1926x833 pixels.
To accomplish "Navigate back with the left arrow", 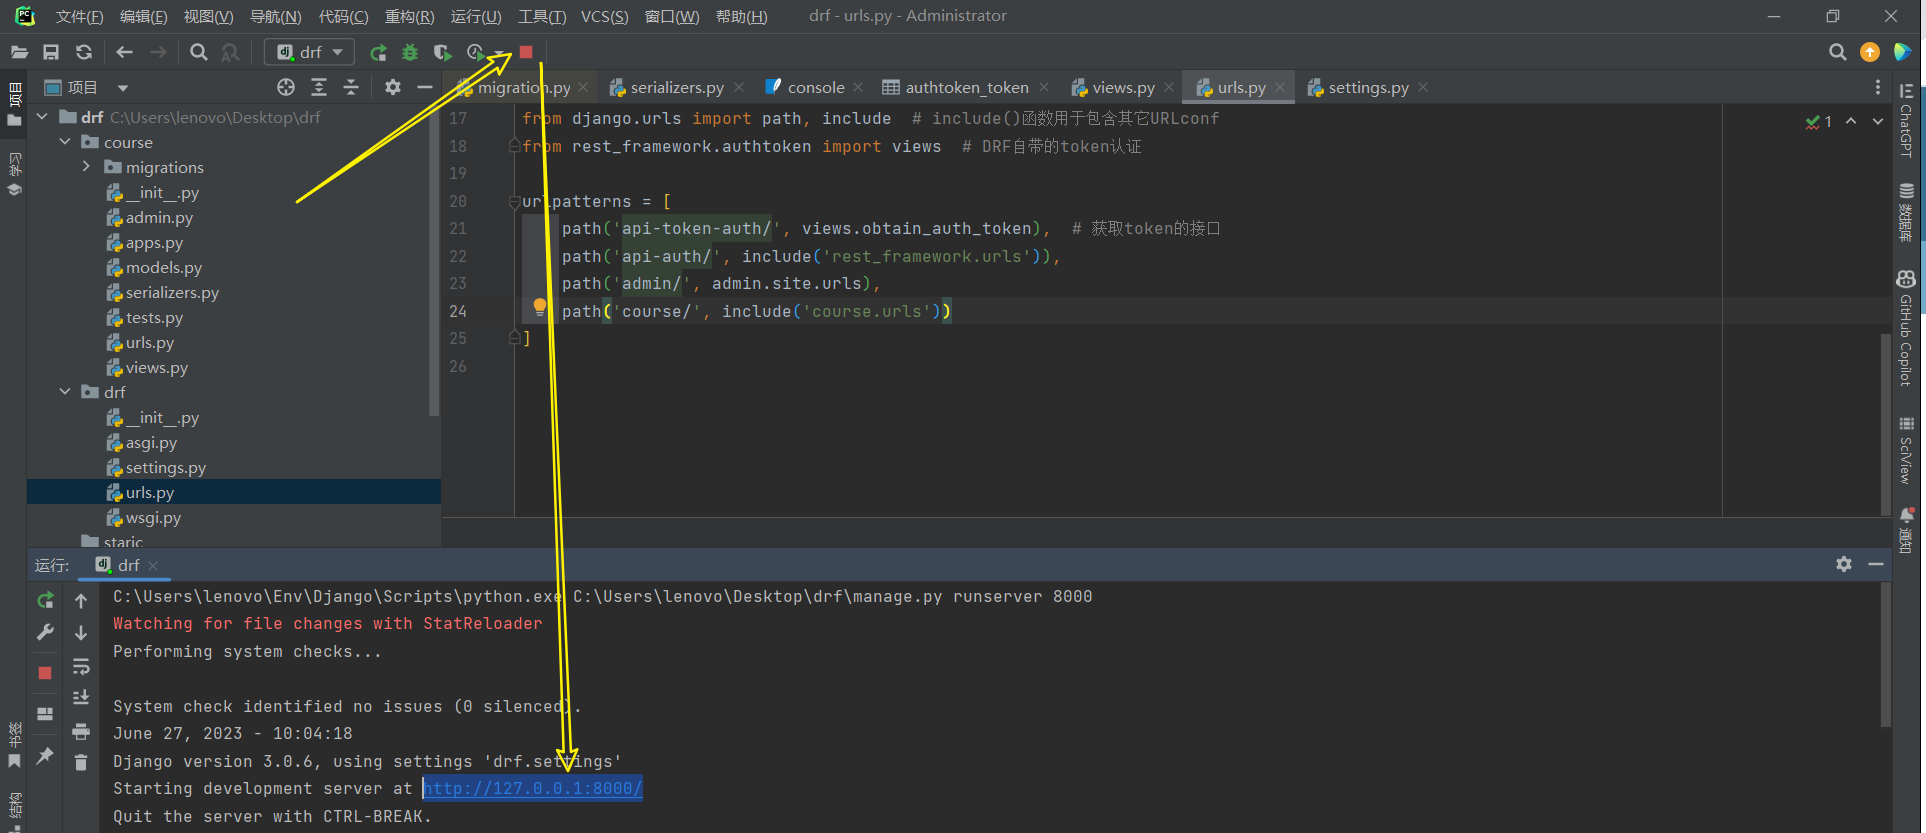I will tap(124, 52).
